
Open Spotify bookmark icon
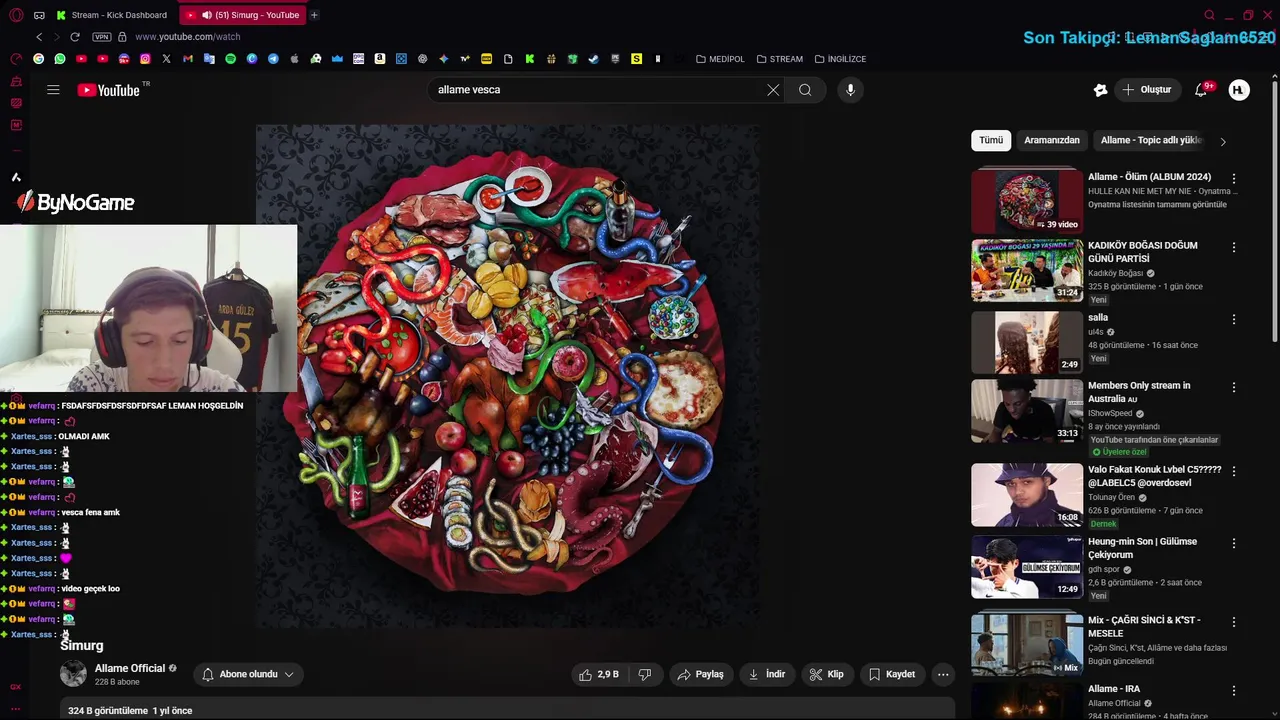coord(230,59)
